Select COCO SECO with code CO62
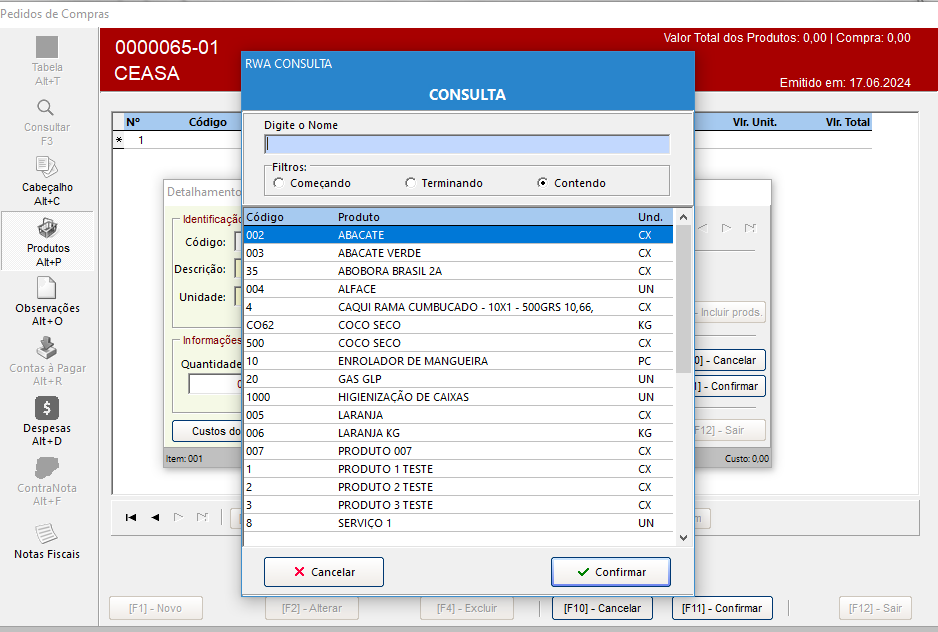Viewport: 938px width, 632px height. coord(458,325)
